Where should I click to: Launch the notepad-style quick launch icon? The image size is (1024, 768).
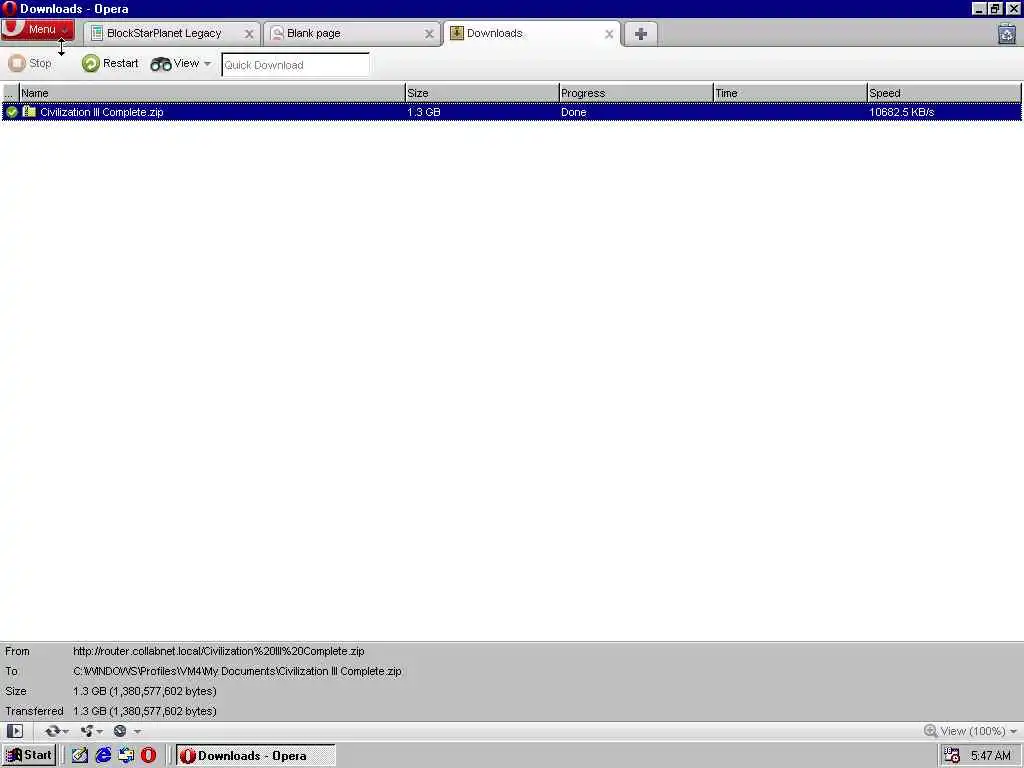(x=80, y=755)
